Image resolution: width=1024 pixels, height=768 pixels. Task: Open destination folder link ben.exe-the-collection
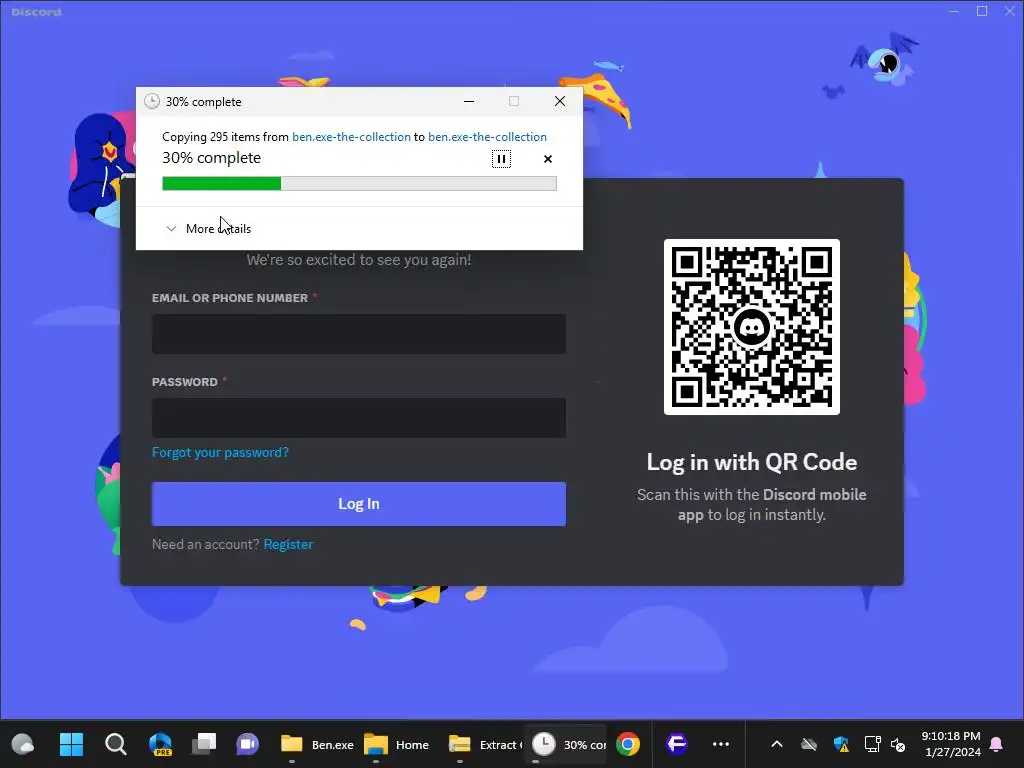(487, 136)
